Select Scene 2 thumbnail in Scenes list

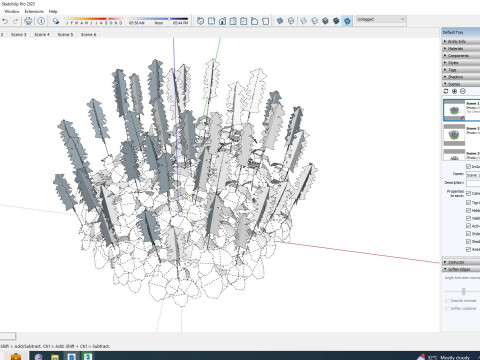pyautogui.click(x=454, y=135)
